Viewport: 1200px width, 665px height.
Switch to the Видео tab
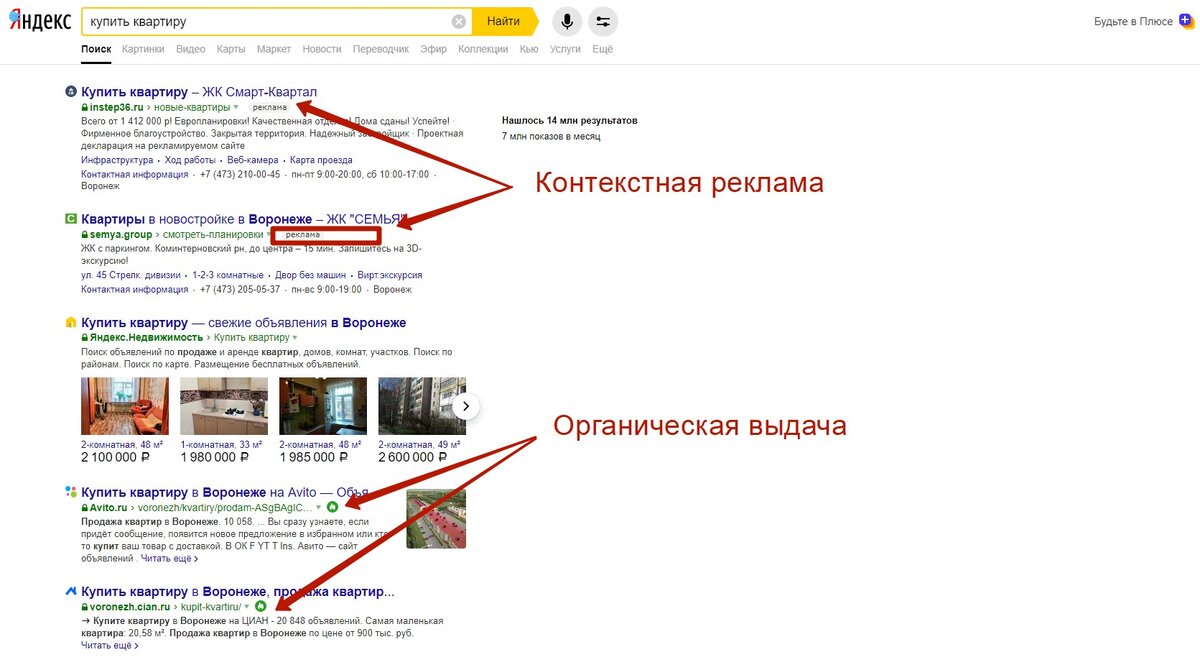click(x=190, y=49)
